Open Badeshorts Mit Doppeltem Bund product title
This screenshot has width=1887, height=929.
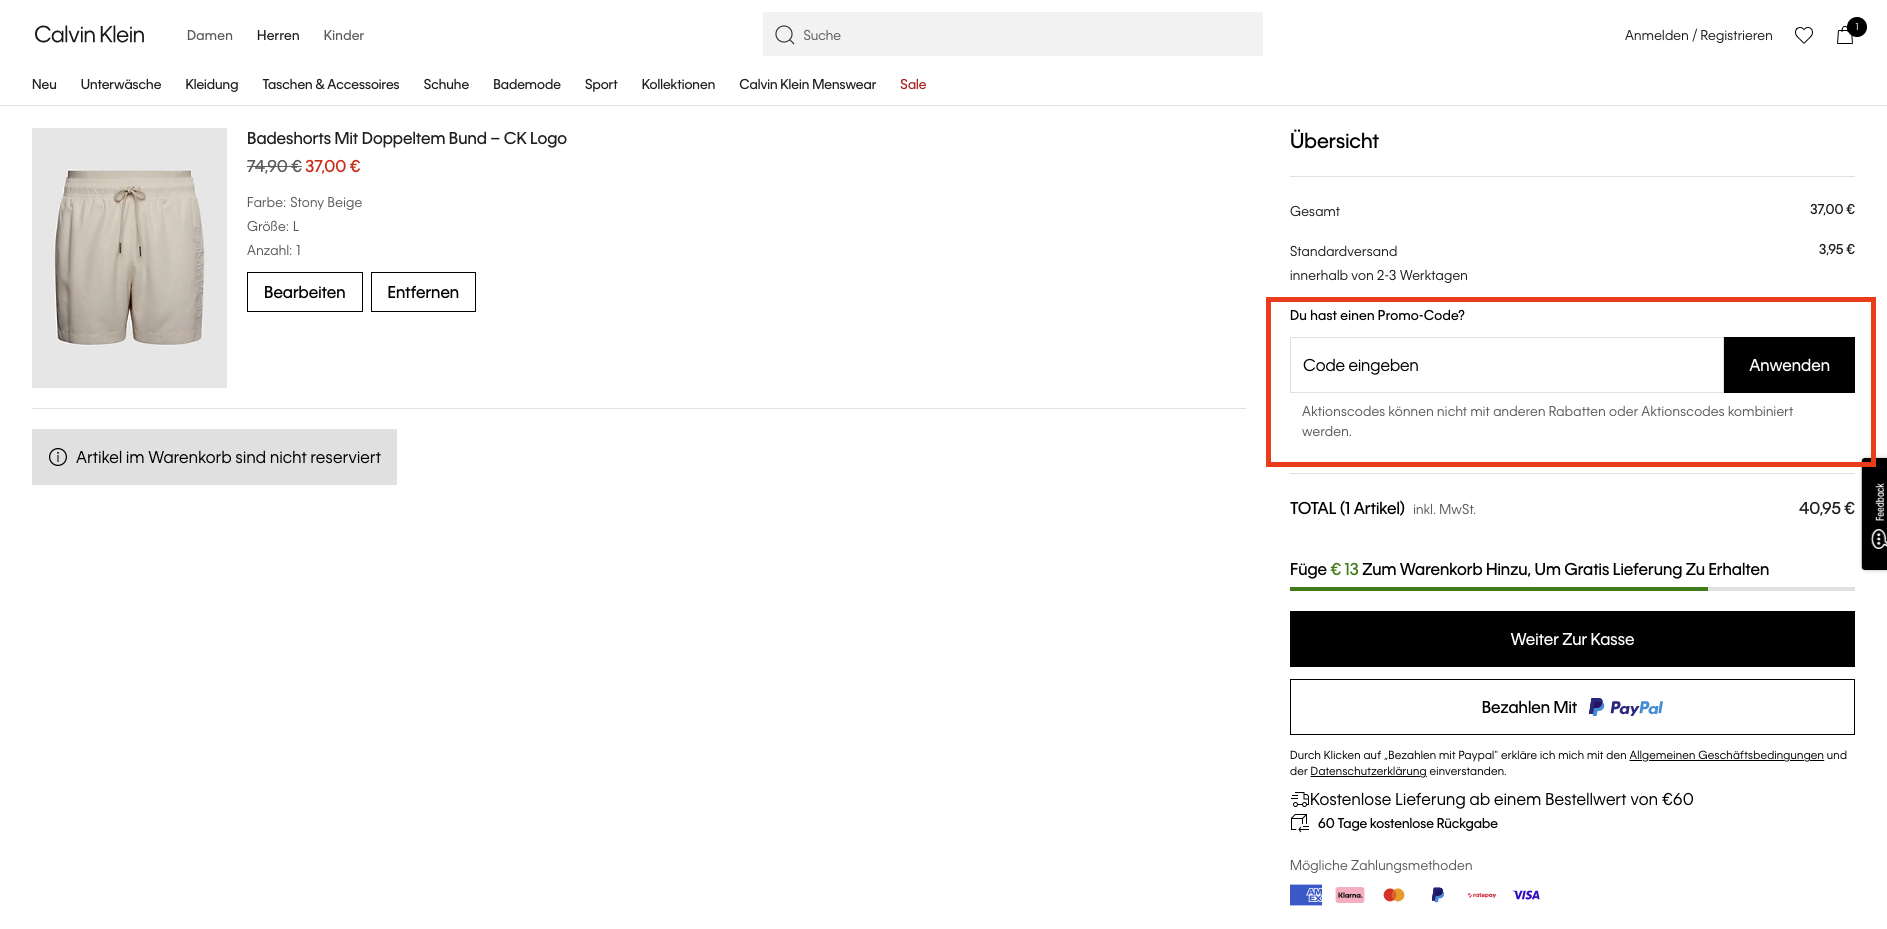pos(407,138)
